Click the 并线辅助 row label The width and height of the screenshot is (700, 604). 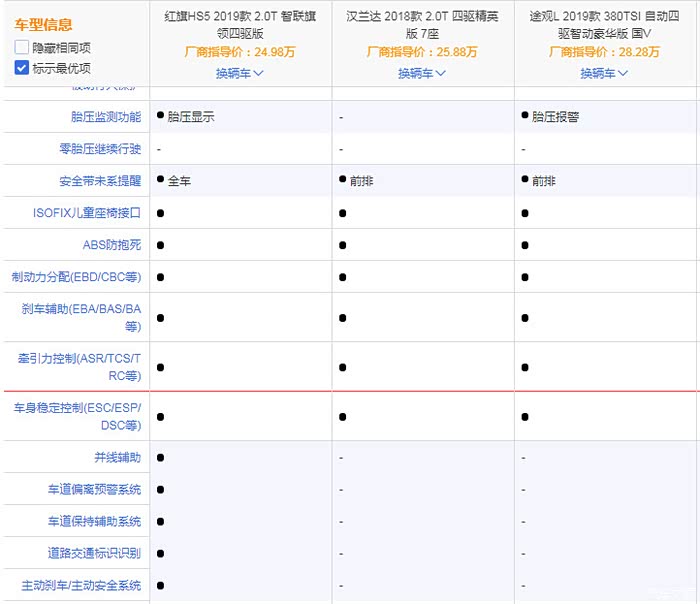pos(117,457)
